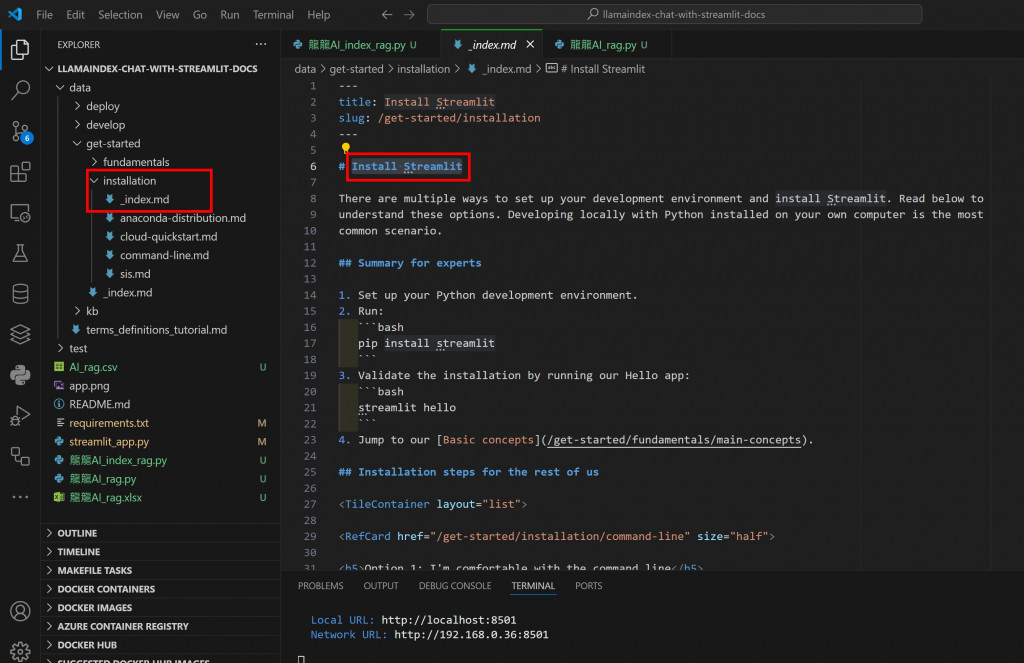Viewport: 1024px width, 663px height.
Task: Expand the DOCKER HUB section
Action: point(160,645)
